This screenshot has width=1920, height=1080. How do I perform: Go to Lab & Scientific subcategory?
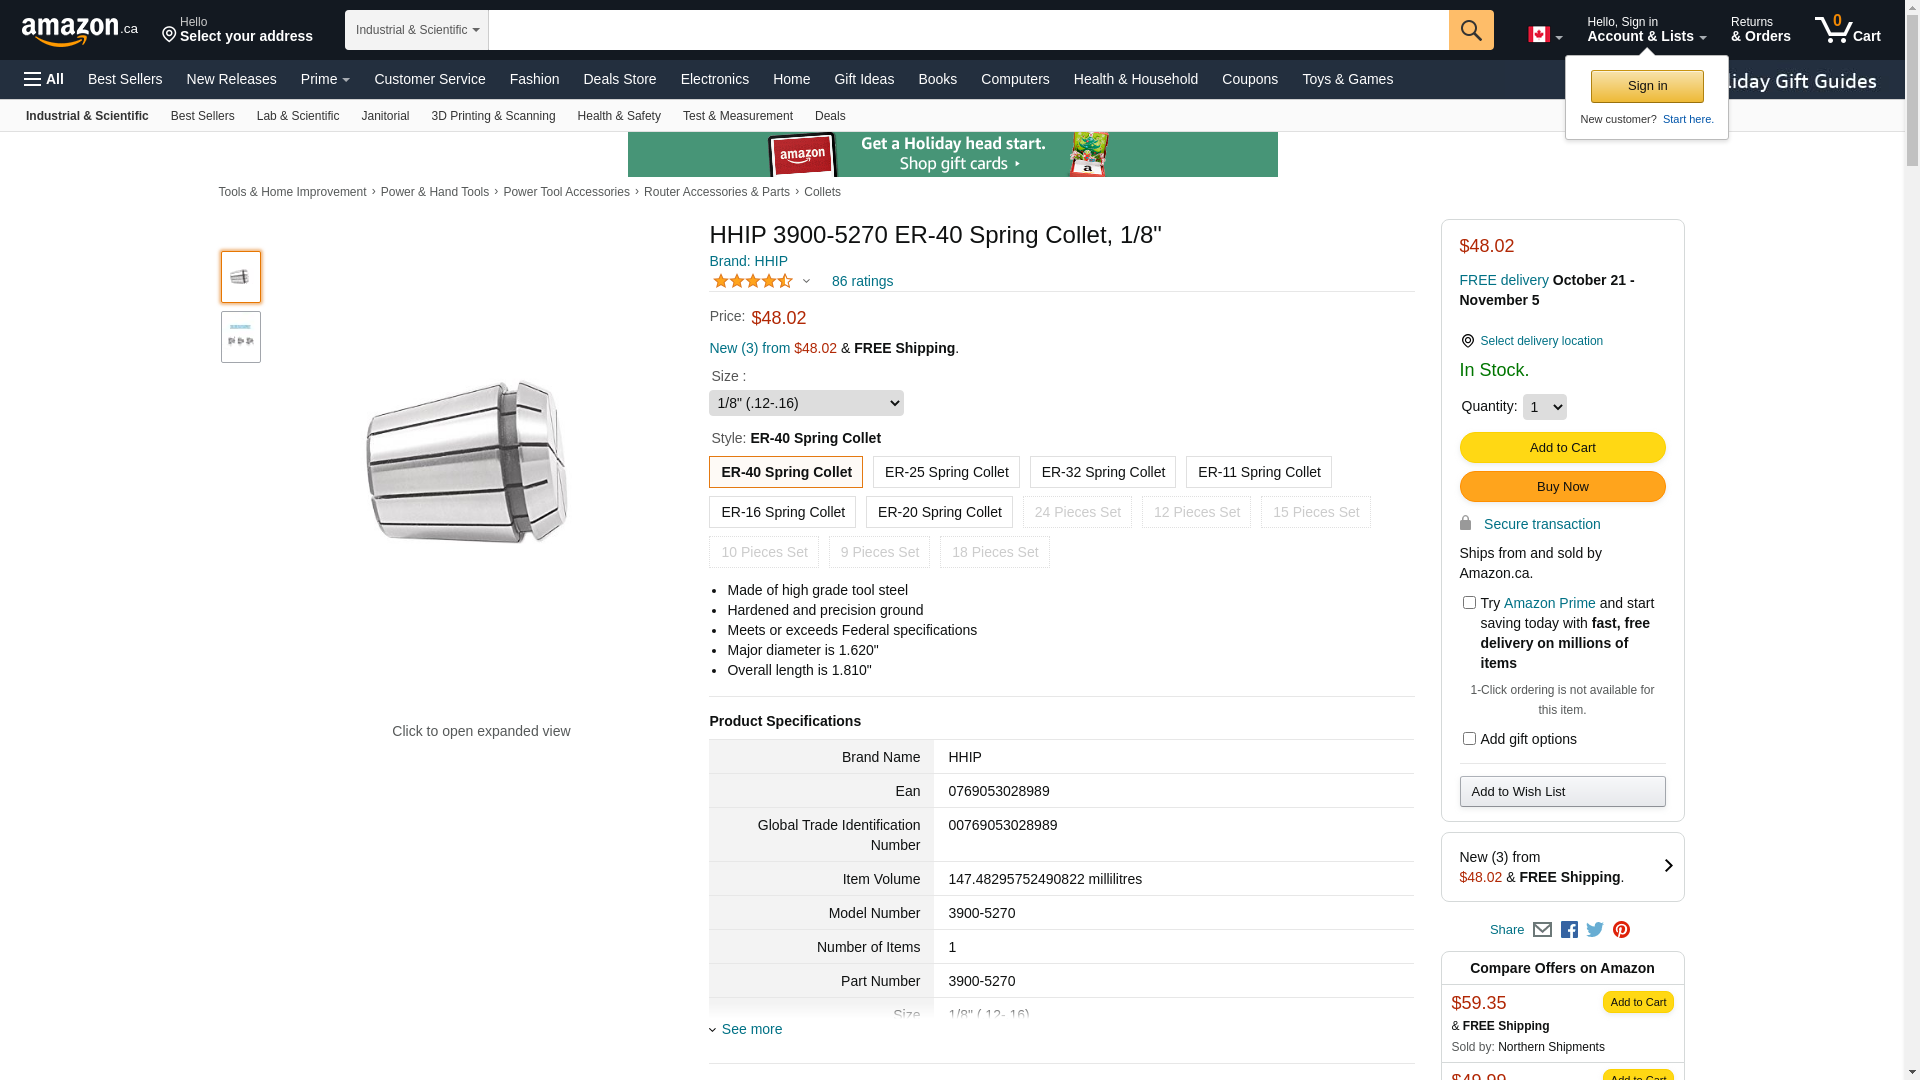[297, 116]
